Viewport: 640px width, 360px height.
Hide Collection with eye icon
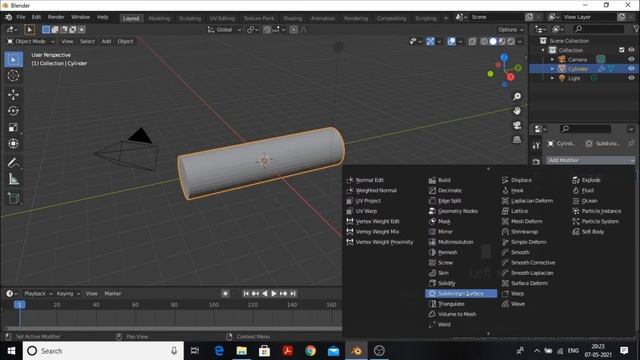(x=631, y=50)
